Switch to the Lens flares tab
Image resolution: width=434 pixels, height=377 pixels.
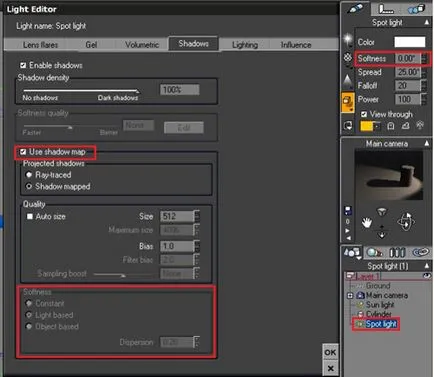click(40, 45)
